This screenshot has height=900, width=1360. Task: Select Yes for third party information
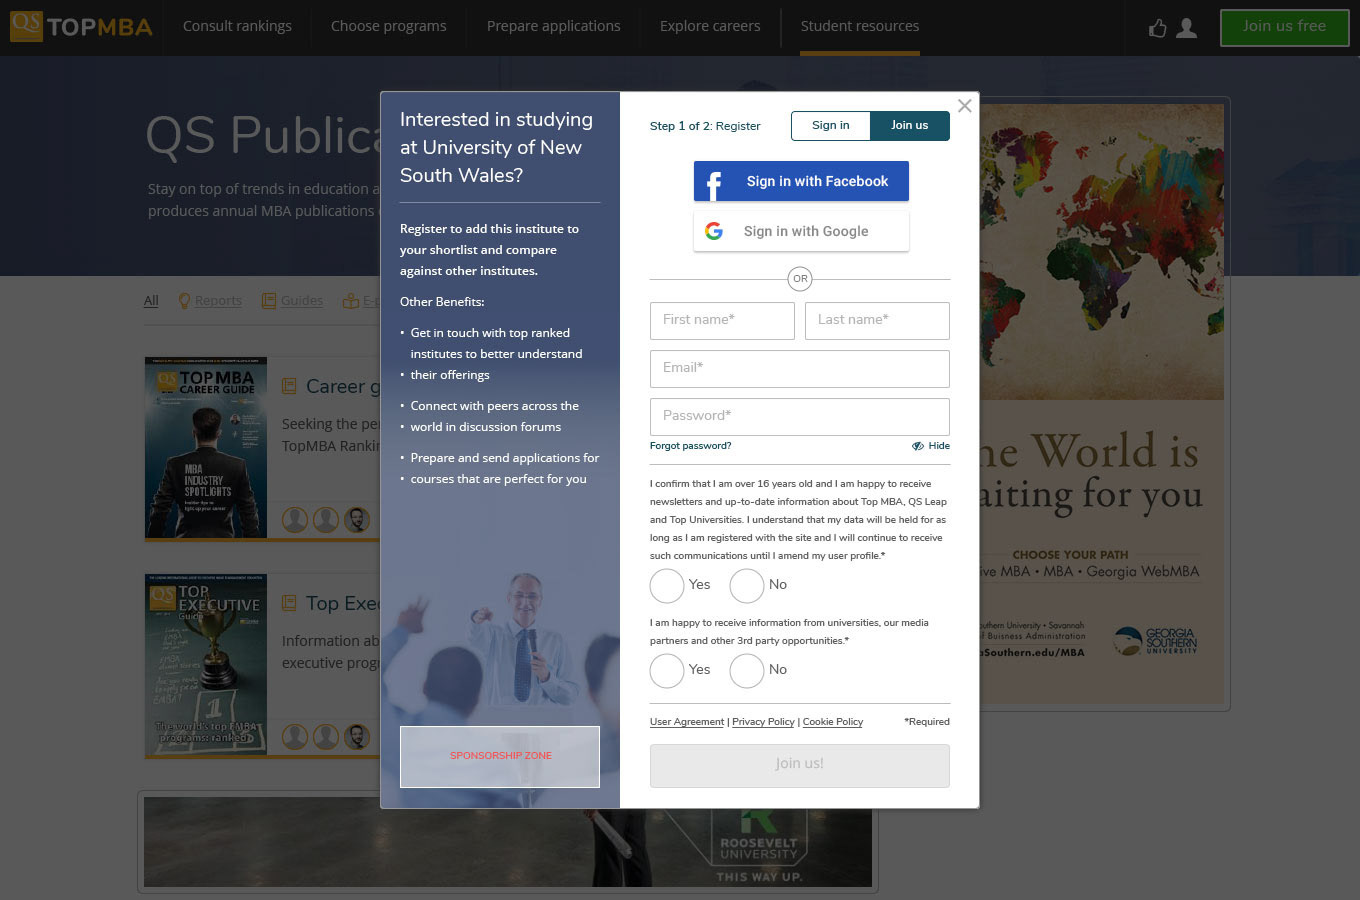coord(667,670)
